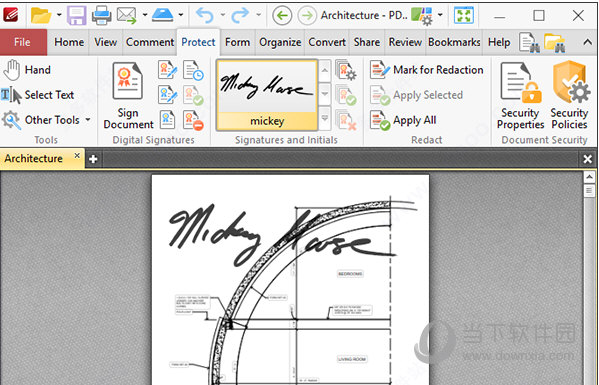Viewport: 599px width, 385px height.
Task: Click Apply All redactions button
Action: point(403,120)
